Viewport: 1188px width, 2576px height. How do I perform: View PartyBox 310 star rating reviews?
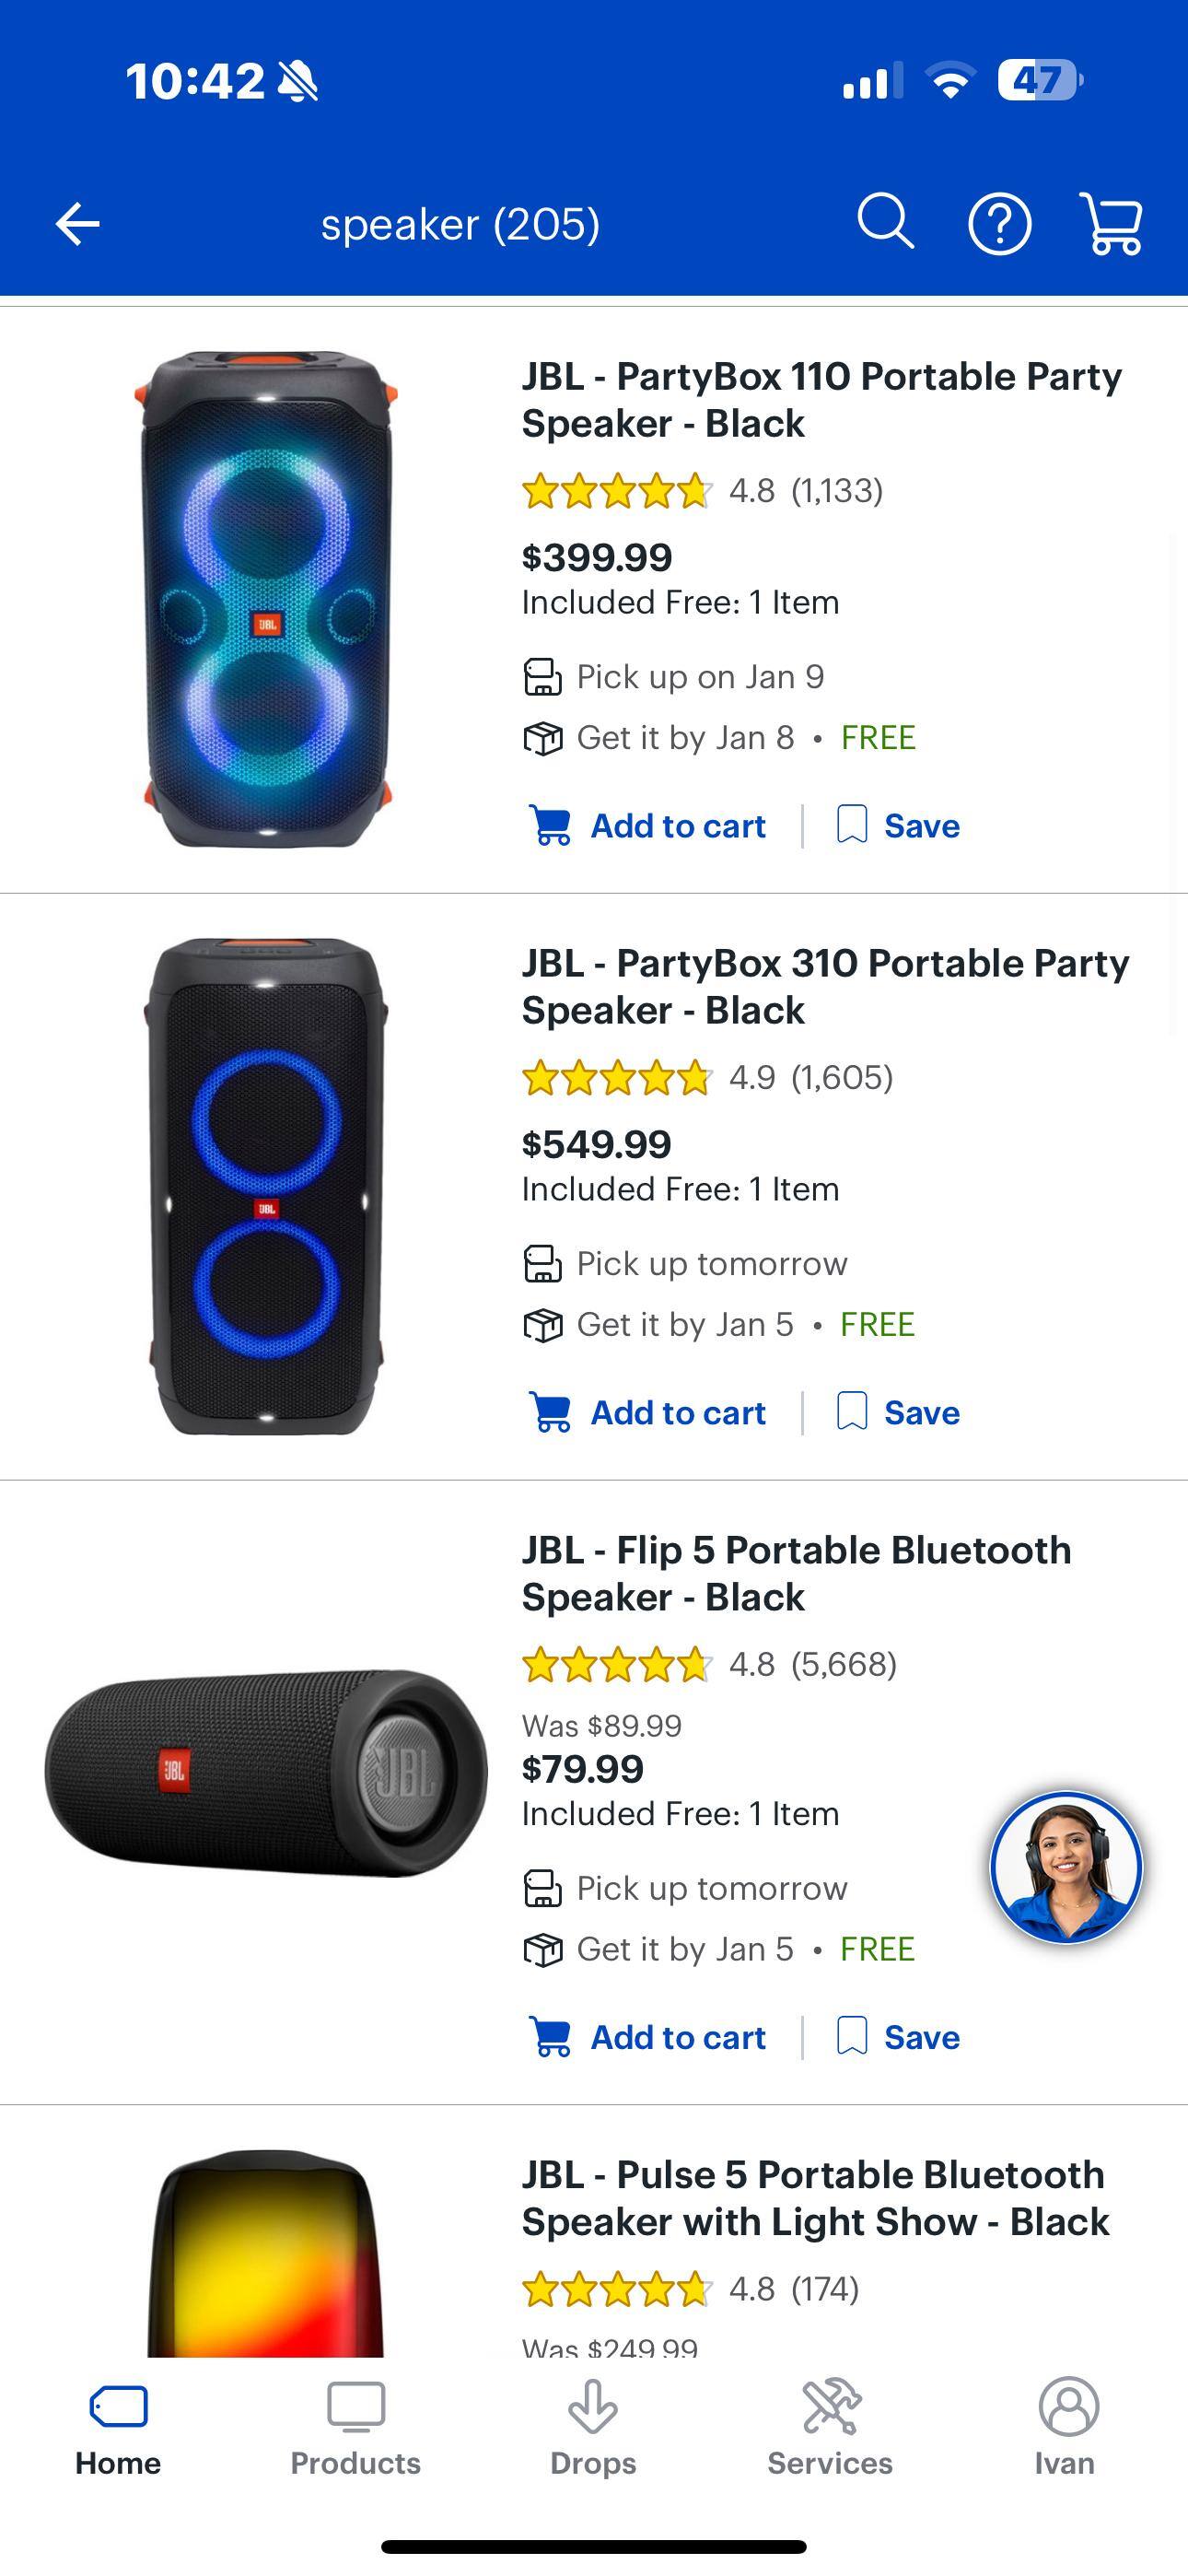tap(706, 1078)
